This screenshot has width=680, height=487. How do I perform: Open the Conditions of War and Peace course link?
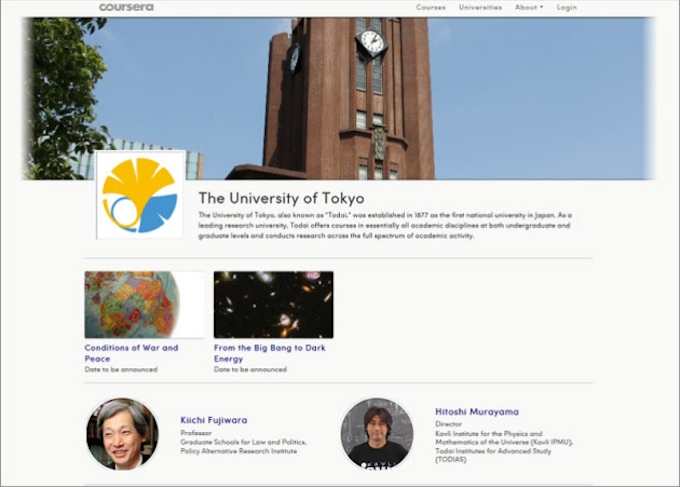[131, 353]
